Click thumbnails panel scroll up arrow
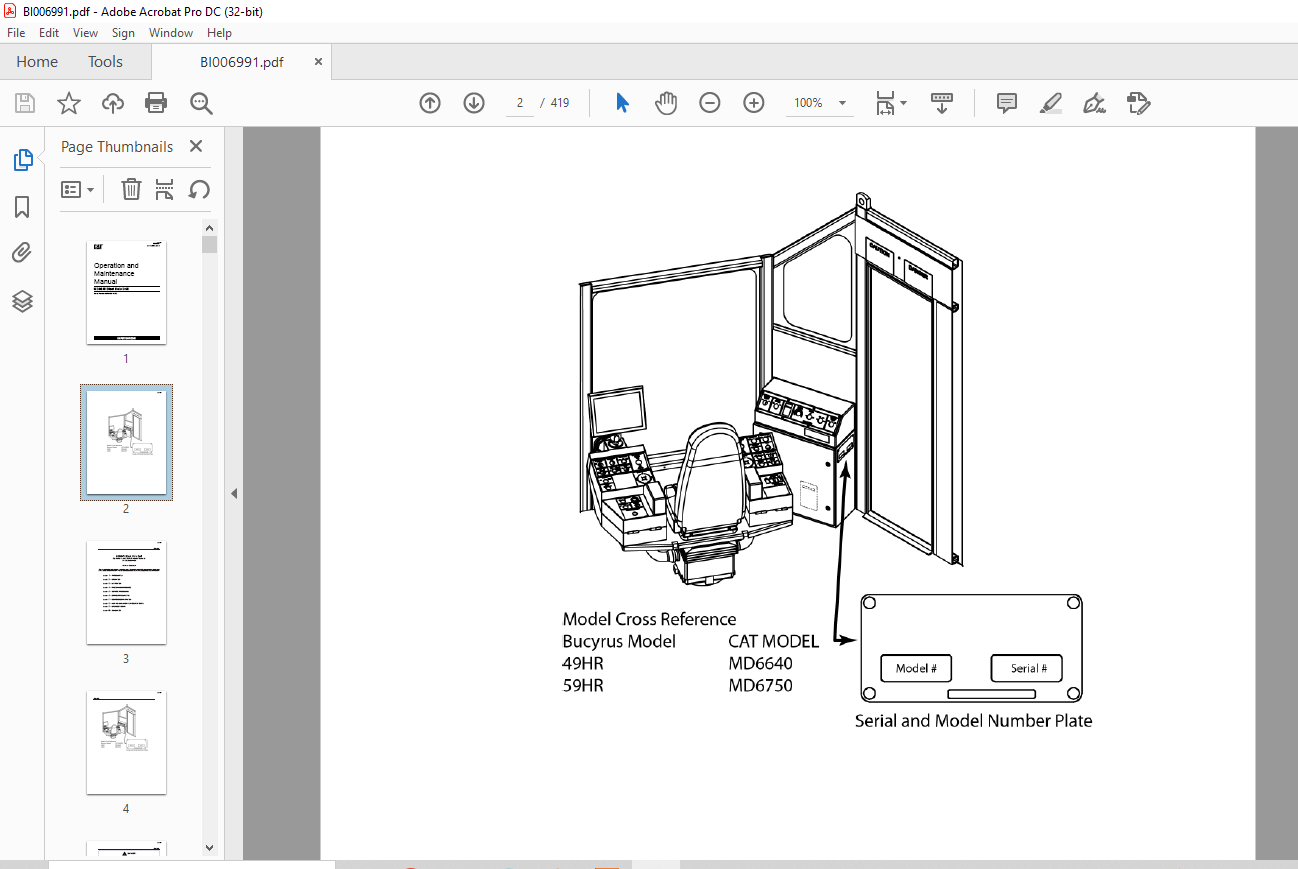 tap(209, 228)
